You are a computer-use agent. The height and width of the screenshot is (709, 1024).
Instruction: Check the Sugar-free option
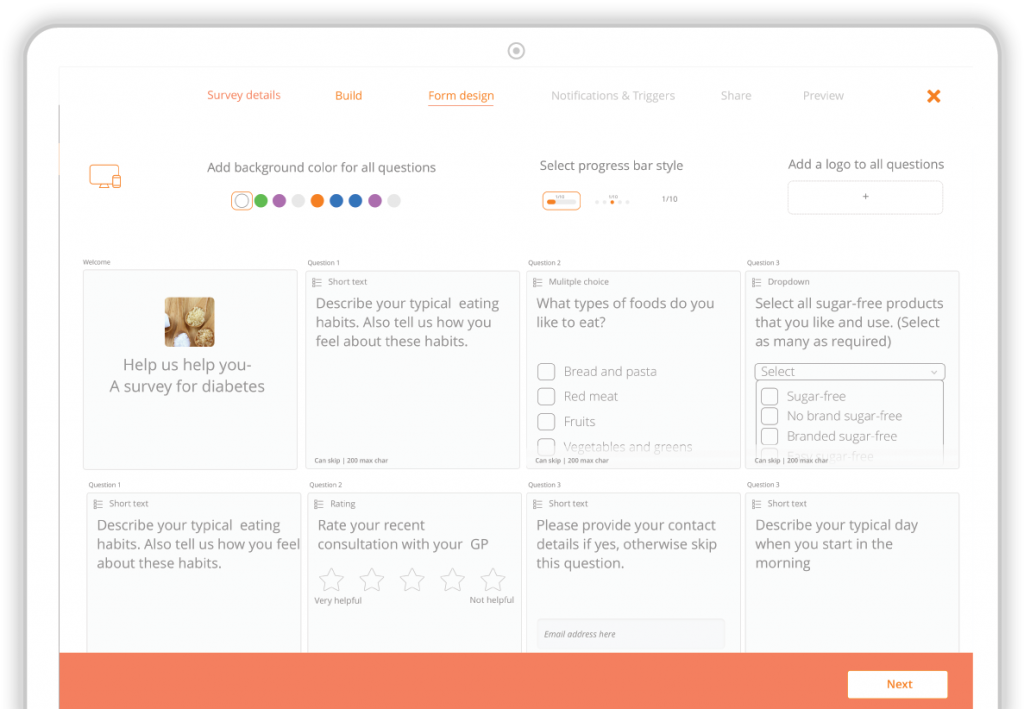click(x=768, y=396)
